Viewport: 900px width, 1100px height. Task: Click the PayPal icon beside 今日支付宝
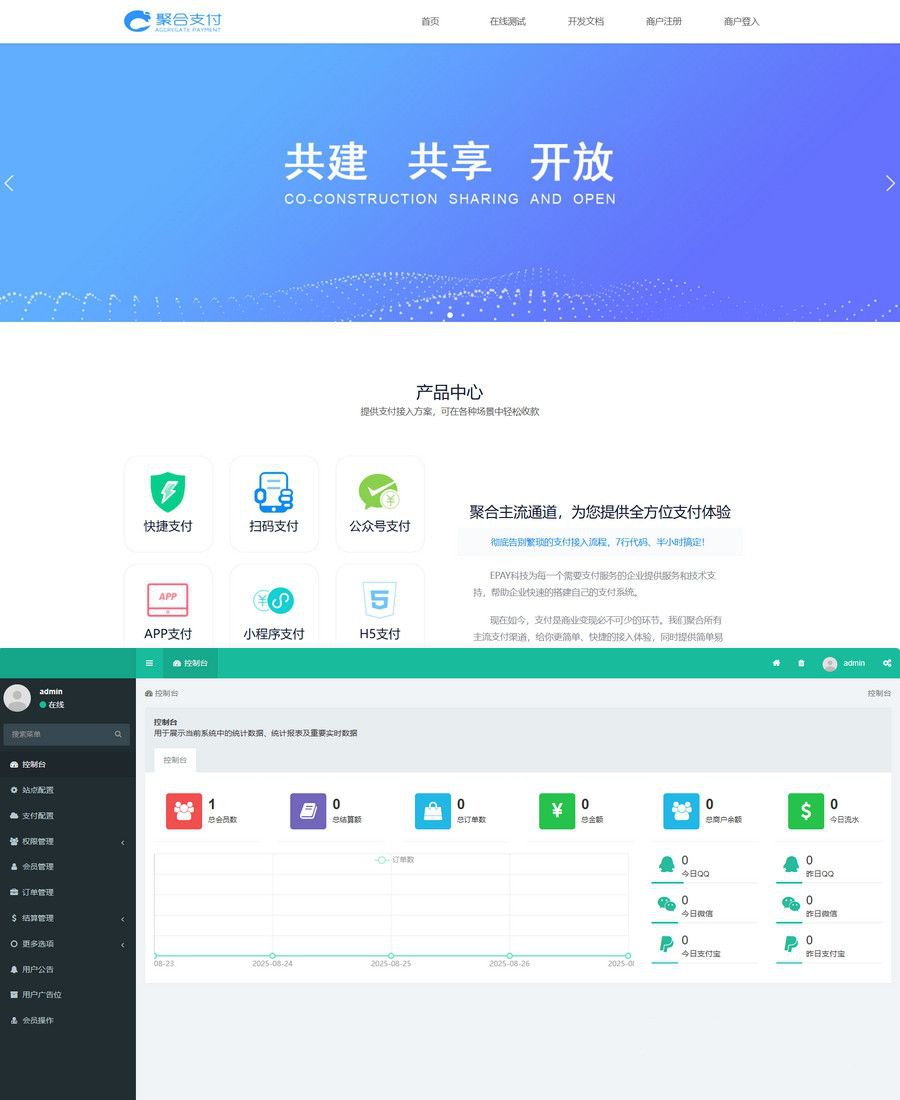[668, 945]
